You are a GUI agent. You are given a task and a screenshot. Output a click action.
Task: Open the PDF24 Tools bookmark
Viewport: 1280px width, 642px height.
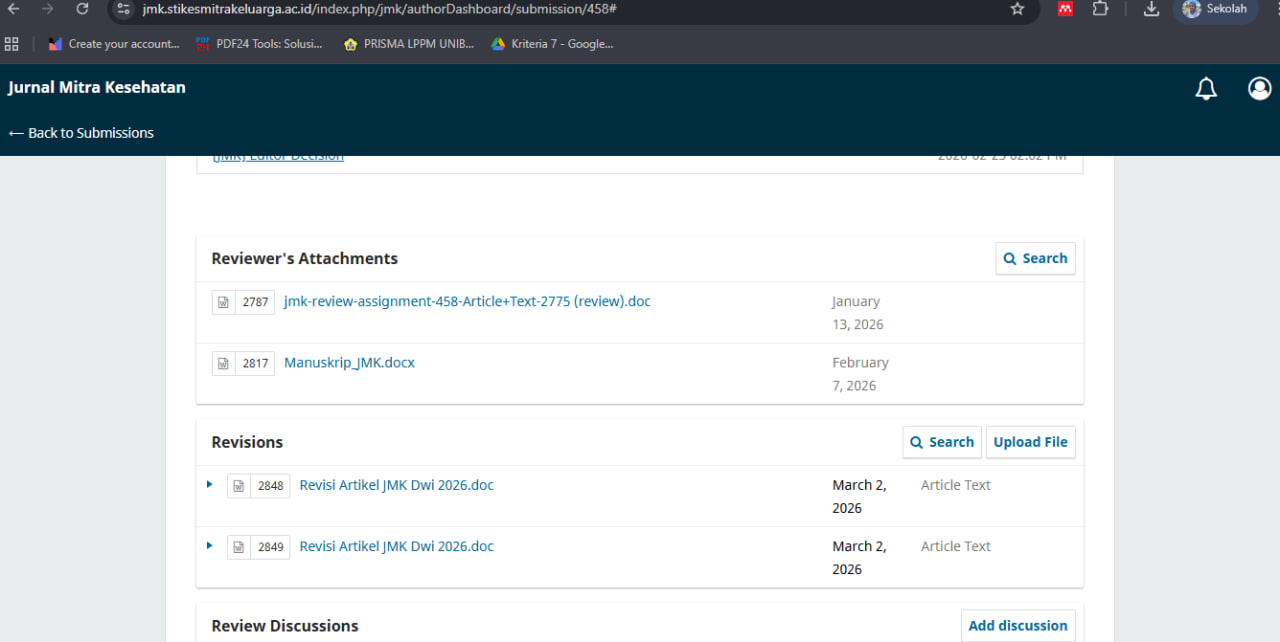[x=260, y=44]
